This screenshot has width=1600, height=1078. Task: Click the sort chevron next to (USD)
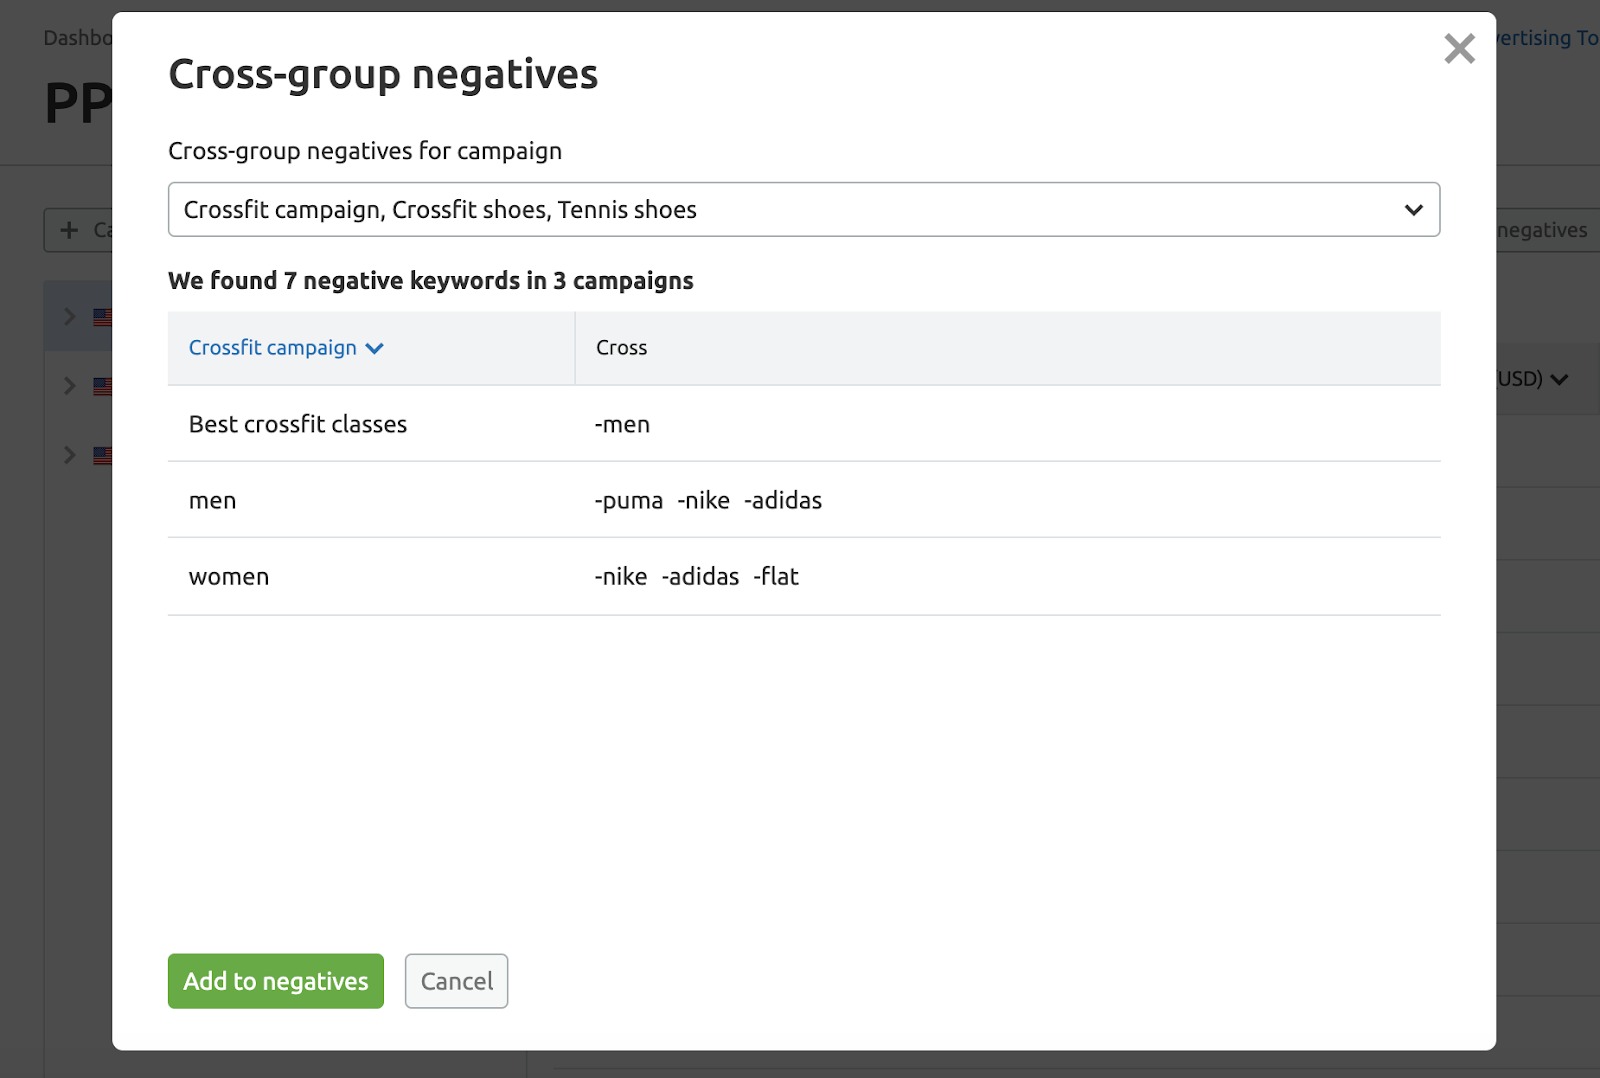pos(1559,380)
